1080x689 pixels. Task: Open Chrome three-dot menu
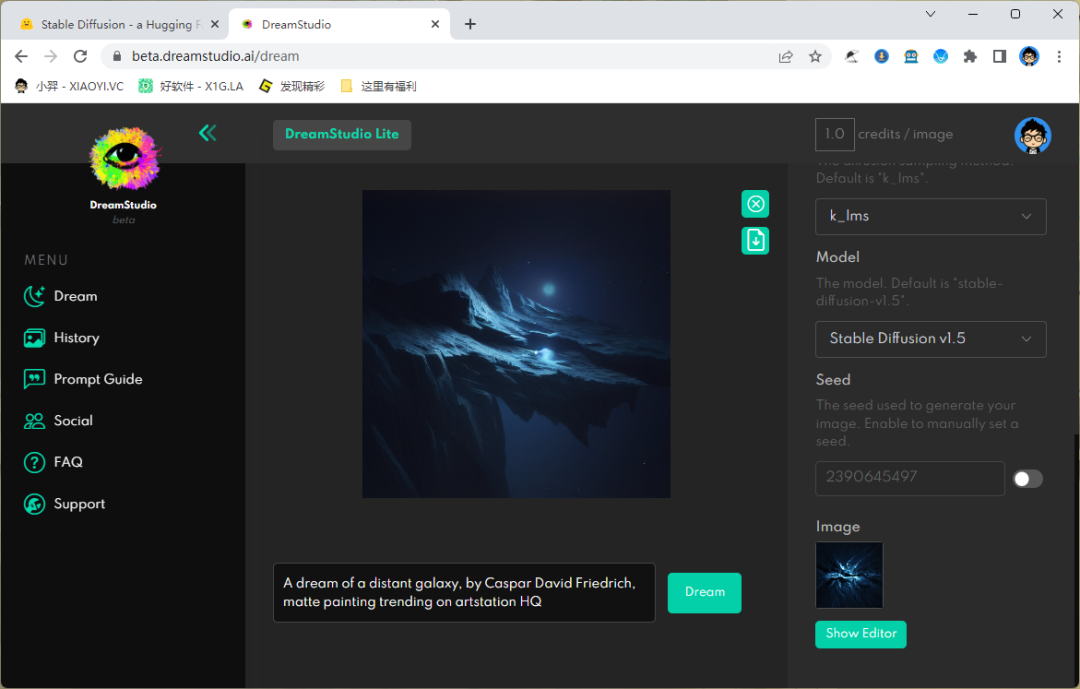coord(1059,56)
